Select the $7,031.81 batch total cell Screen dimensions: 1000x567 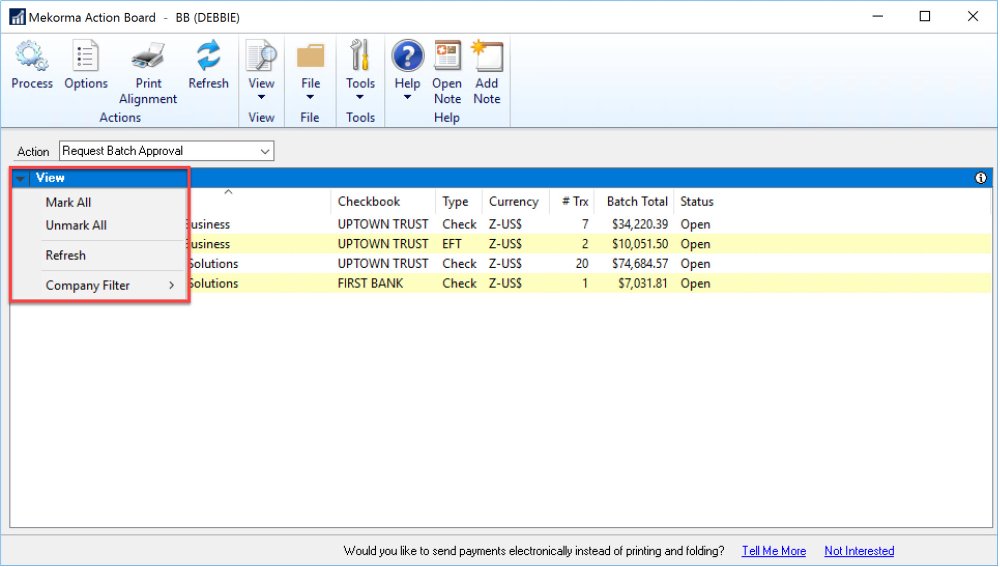tap(643, 284)
